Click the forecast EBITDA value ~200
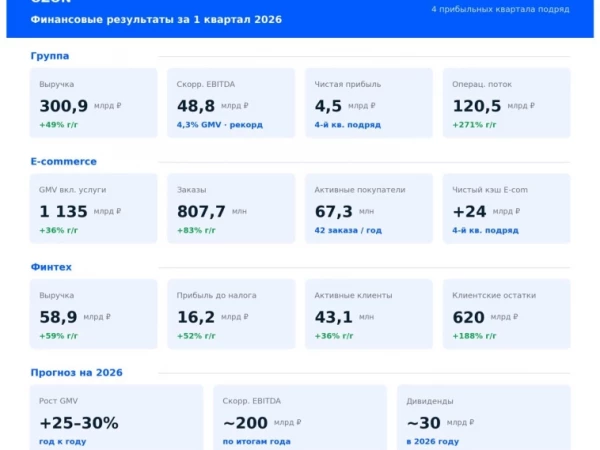600x450 pixels. point(245,423)
